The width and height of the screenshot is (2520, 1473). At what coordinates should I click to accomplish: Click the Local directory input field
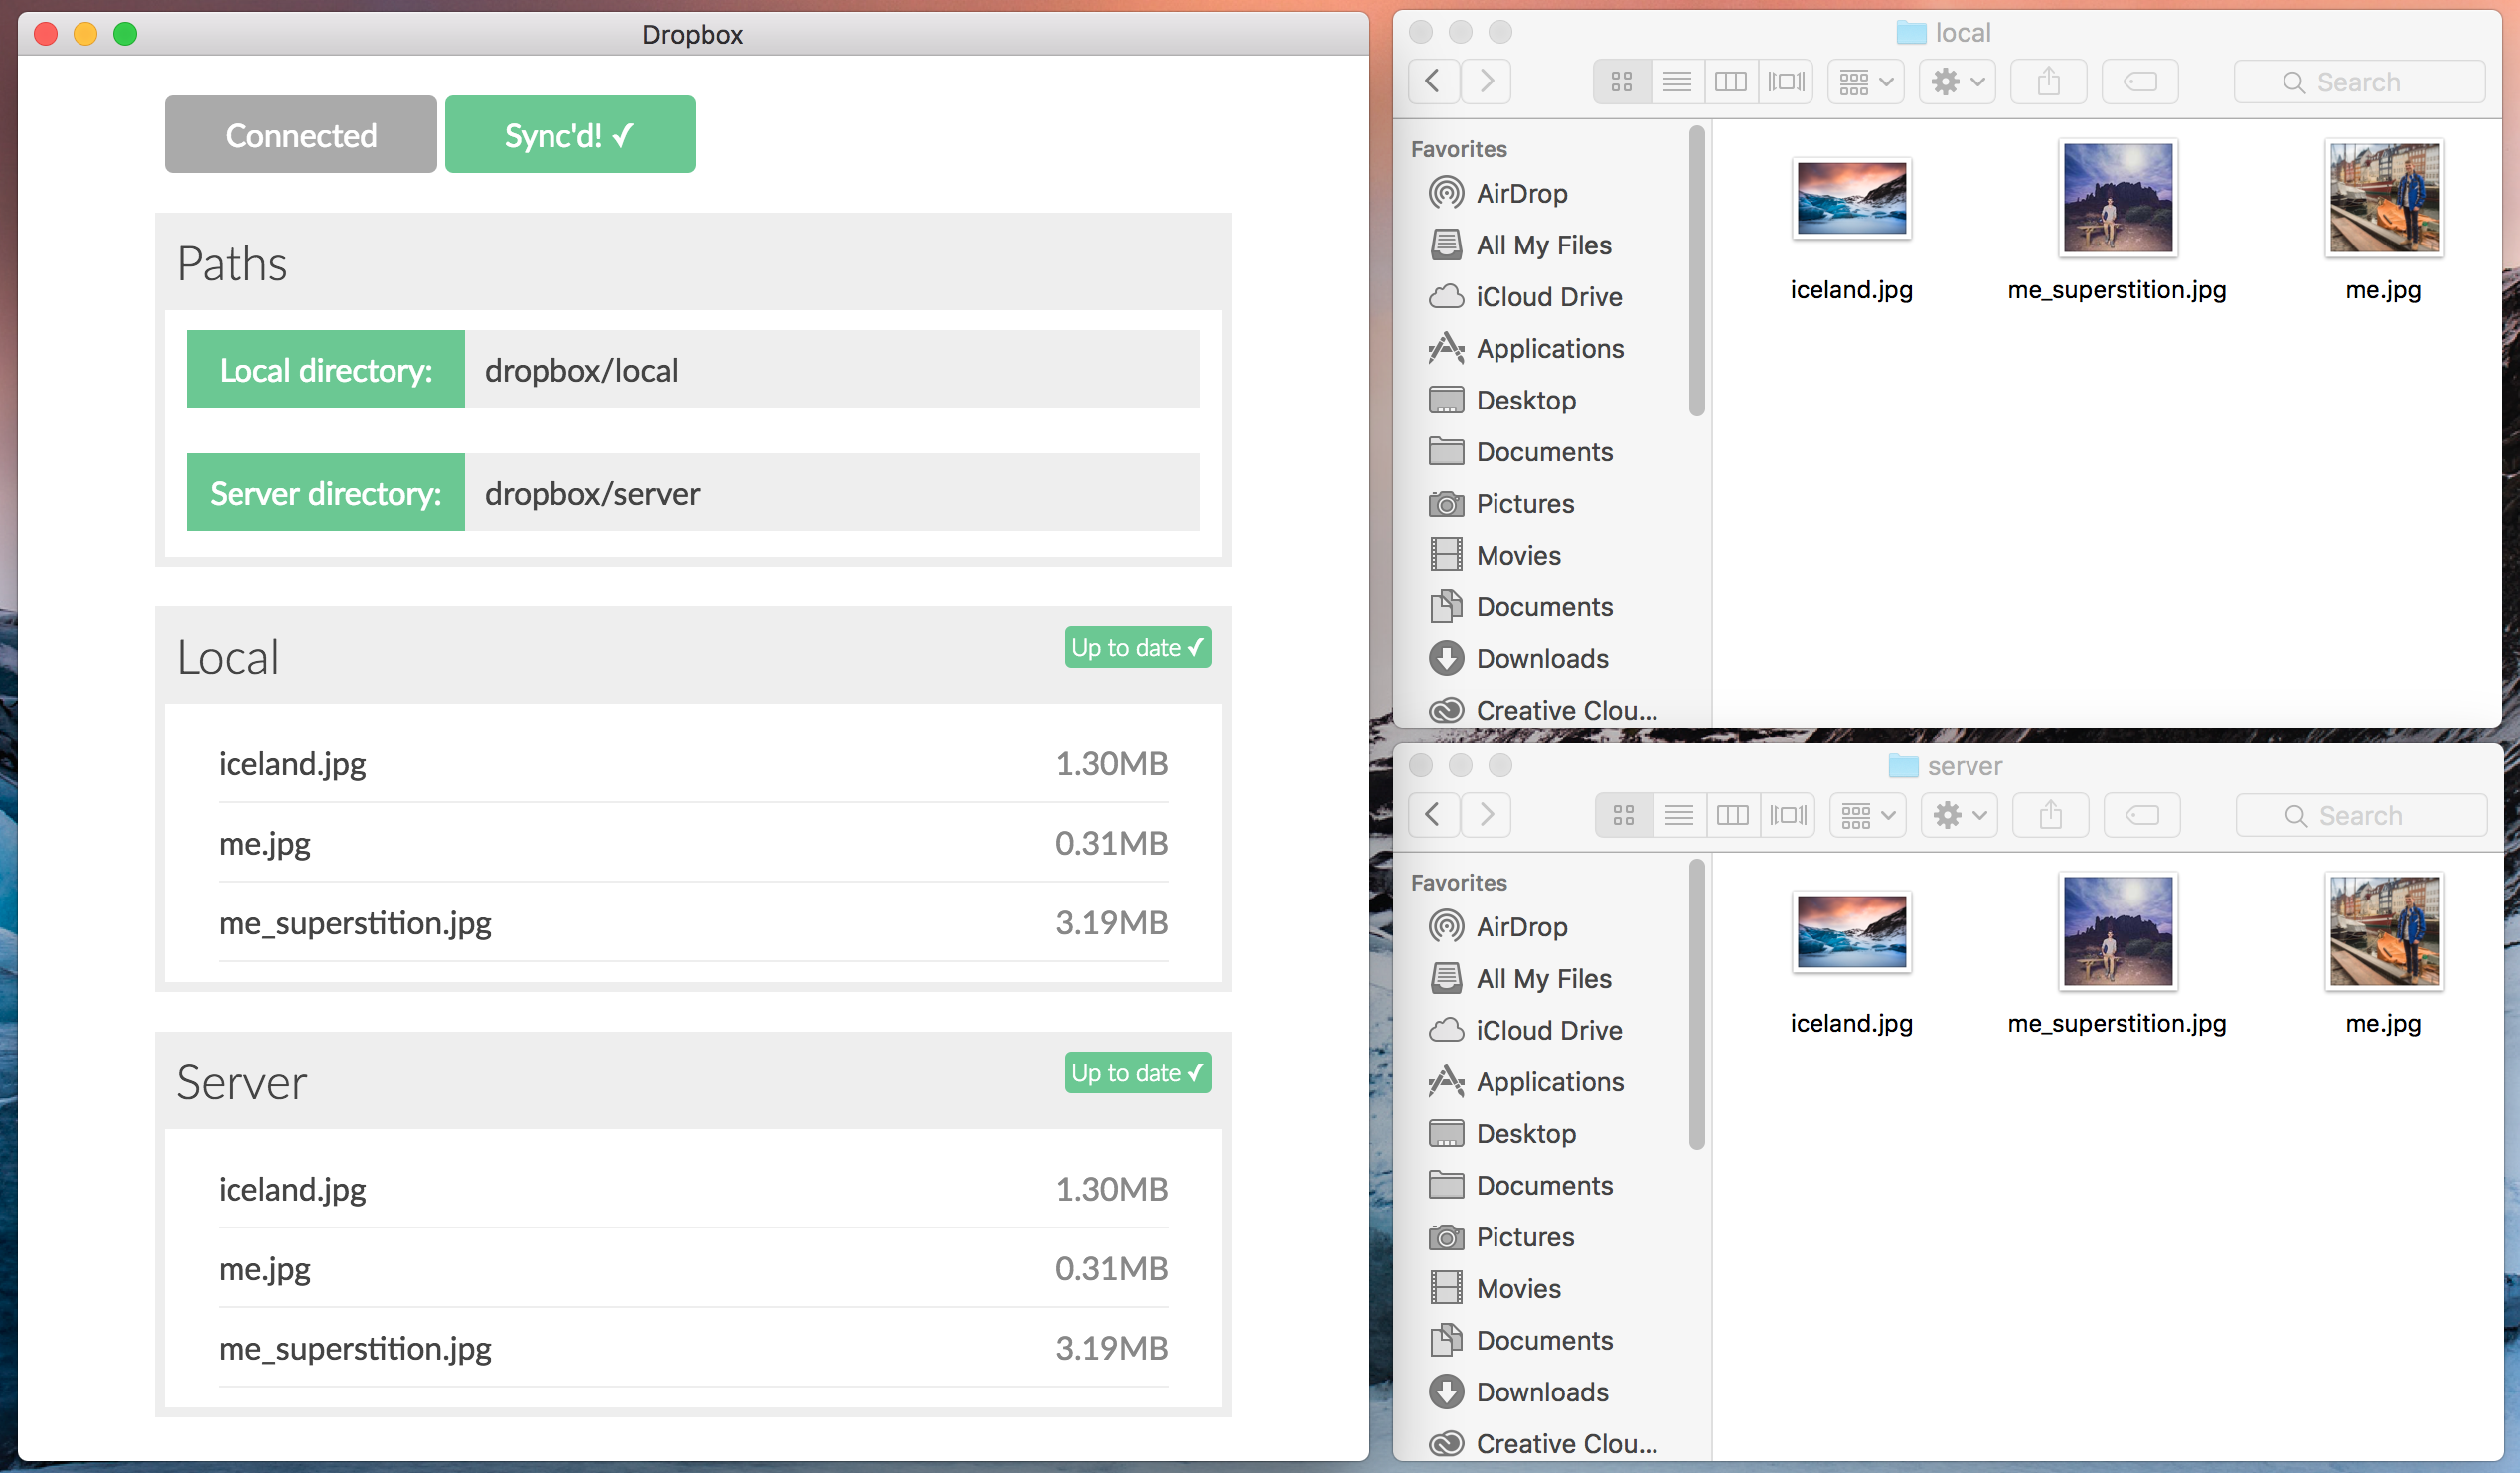point(838,370)
